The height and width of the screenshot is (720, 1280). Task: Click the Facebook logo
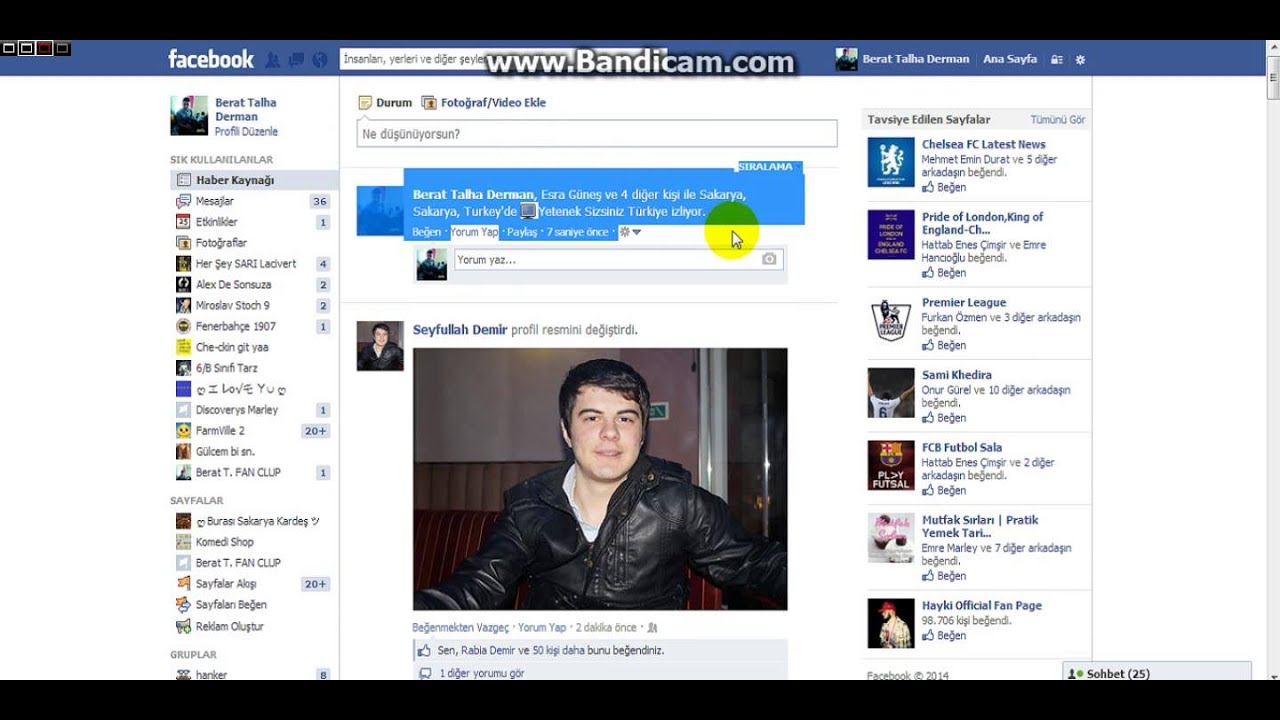point(211,59)
